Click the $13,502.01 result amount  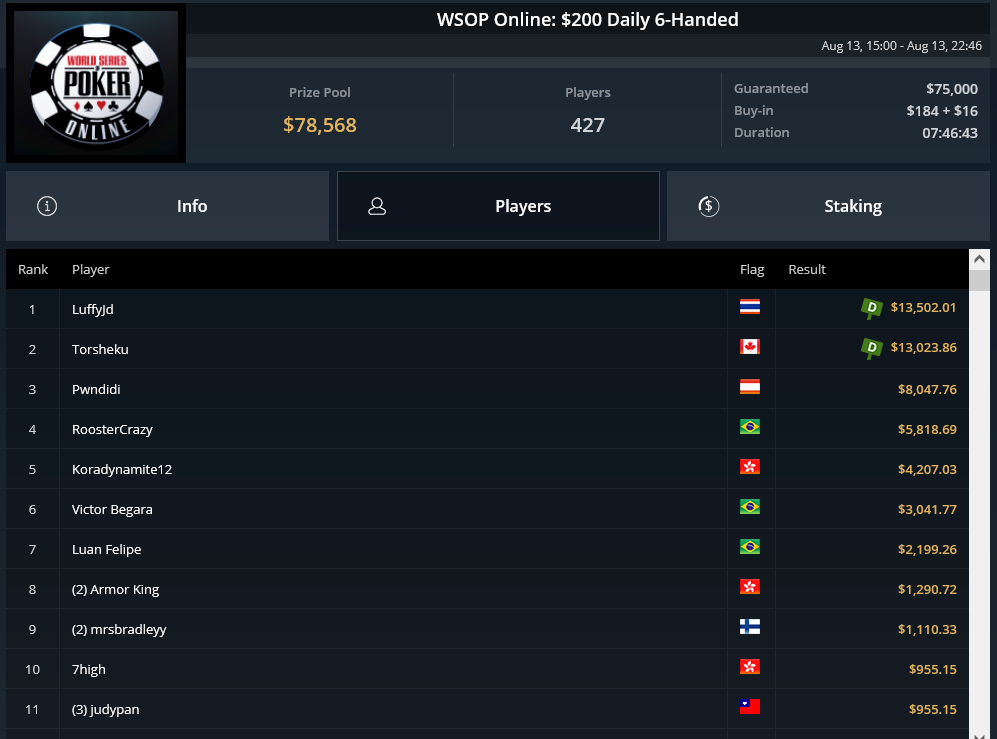pos(923,308)
